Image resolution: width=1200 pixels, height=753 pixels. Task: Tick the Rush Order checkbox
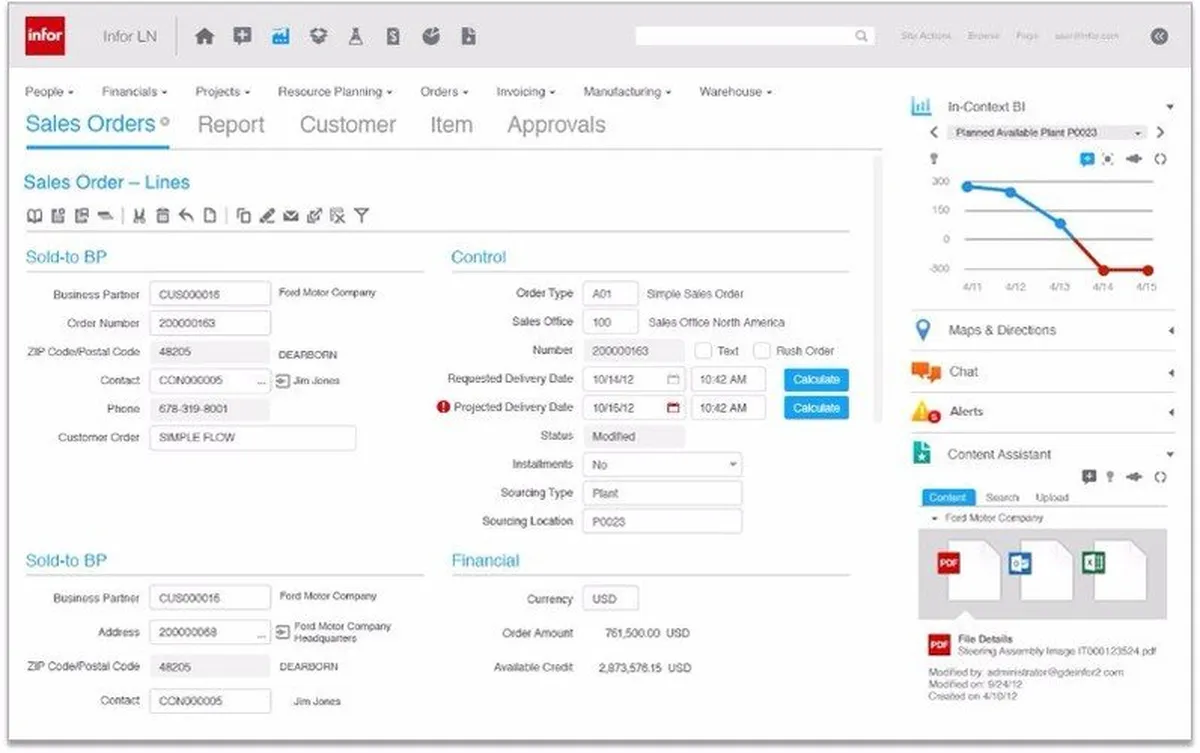762,351
